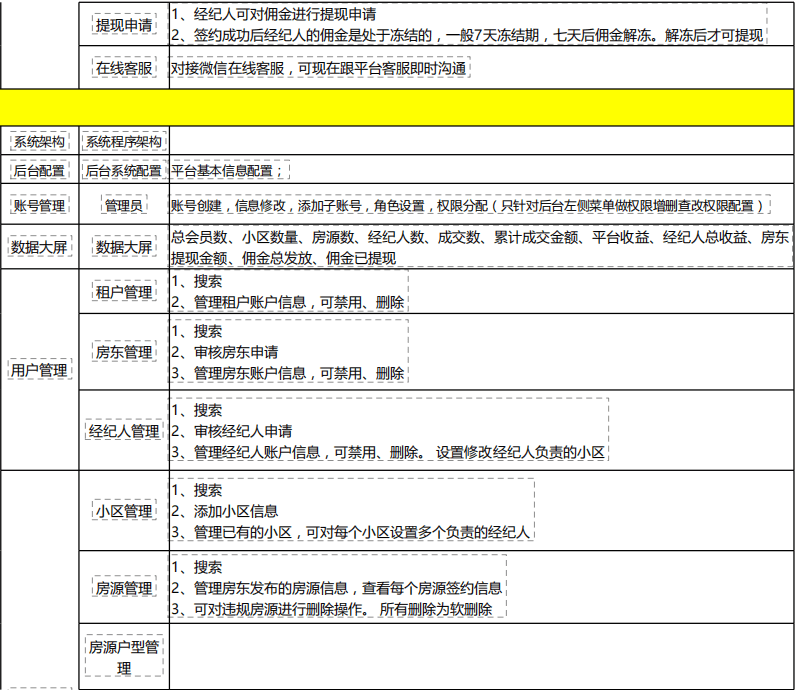The width and height of the screenshot is (800, 690).
Task: Click the 系统架构 cell
Action: [x=39, y=142]
